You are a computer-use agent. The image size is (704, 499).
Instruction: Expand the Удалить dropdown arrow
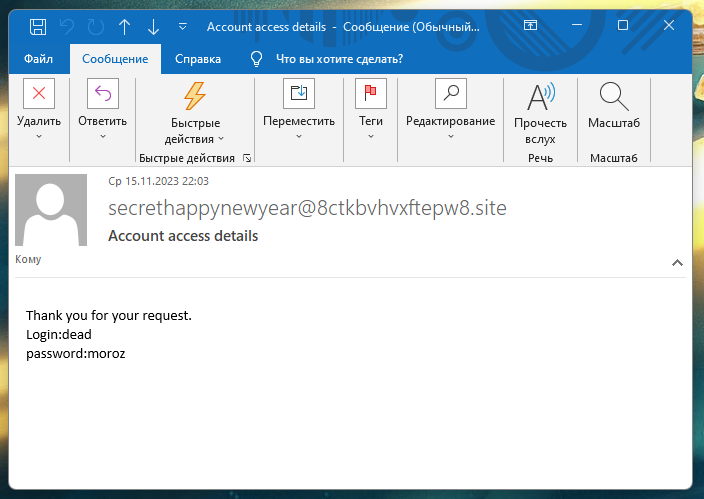pyautogui.click(x=39, y=136)
